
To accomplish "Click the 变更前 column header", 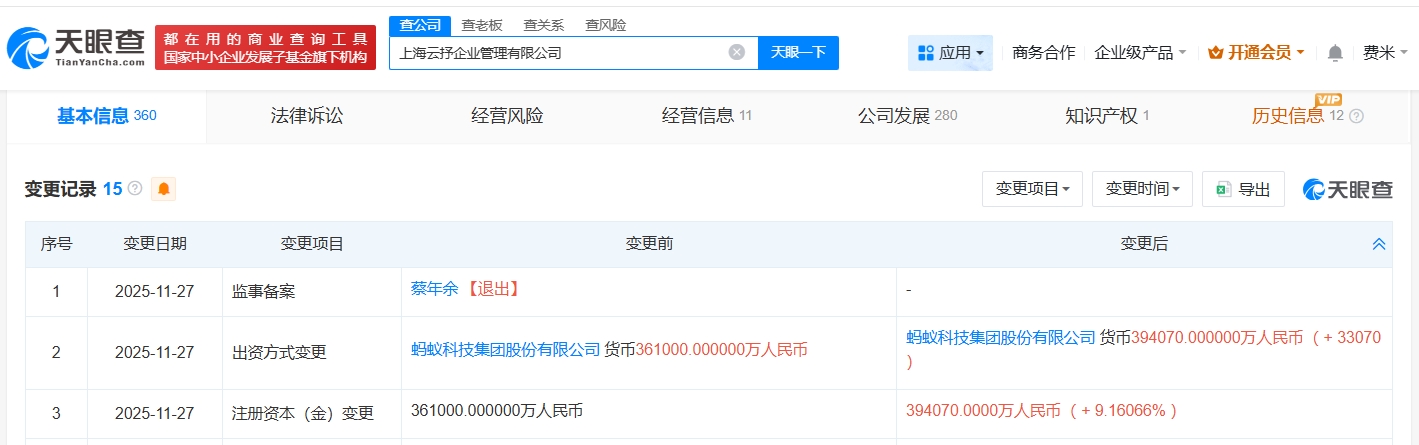I will tap(649, 244).
